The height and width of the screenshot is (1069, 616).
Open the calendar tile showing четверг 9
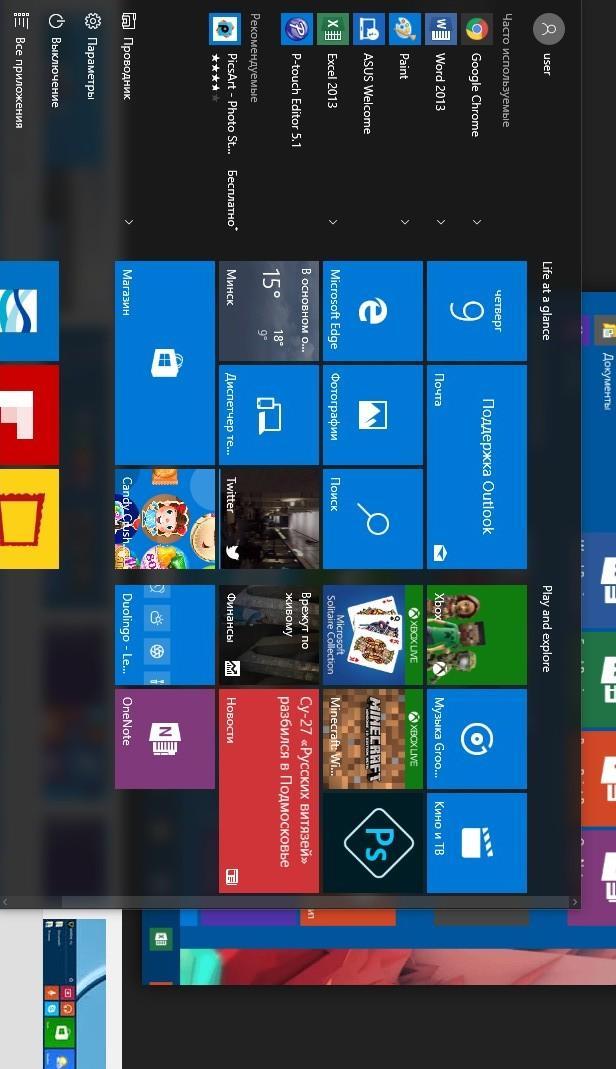point(476,311)
